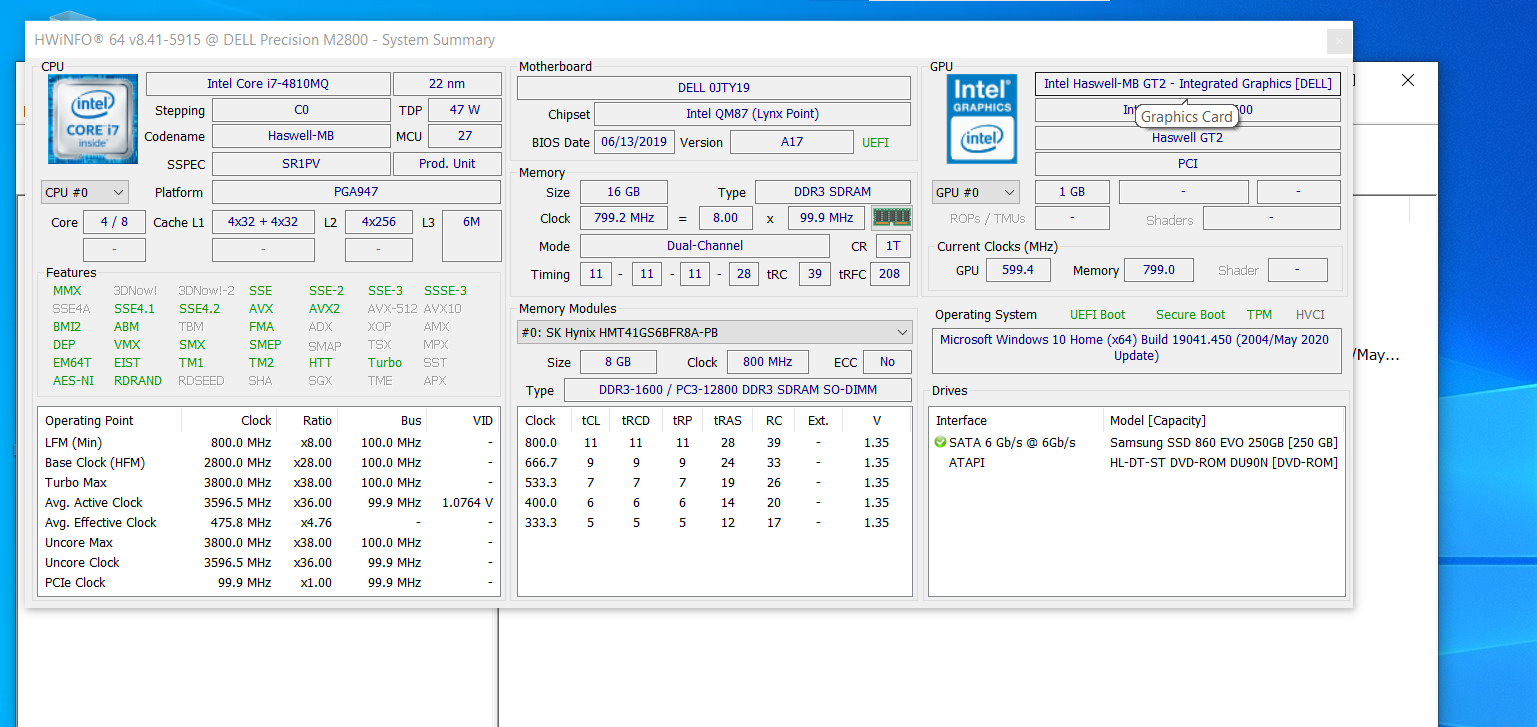This screenshot has width=1537, height=727.
Task: Click the memory multiplier value 8.00
Action: [726, 218]
